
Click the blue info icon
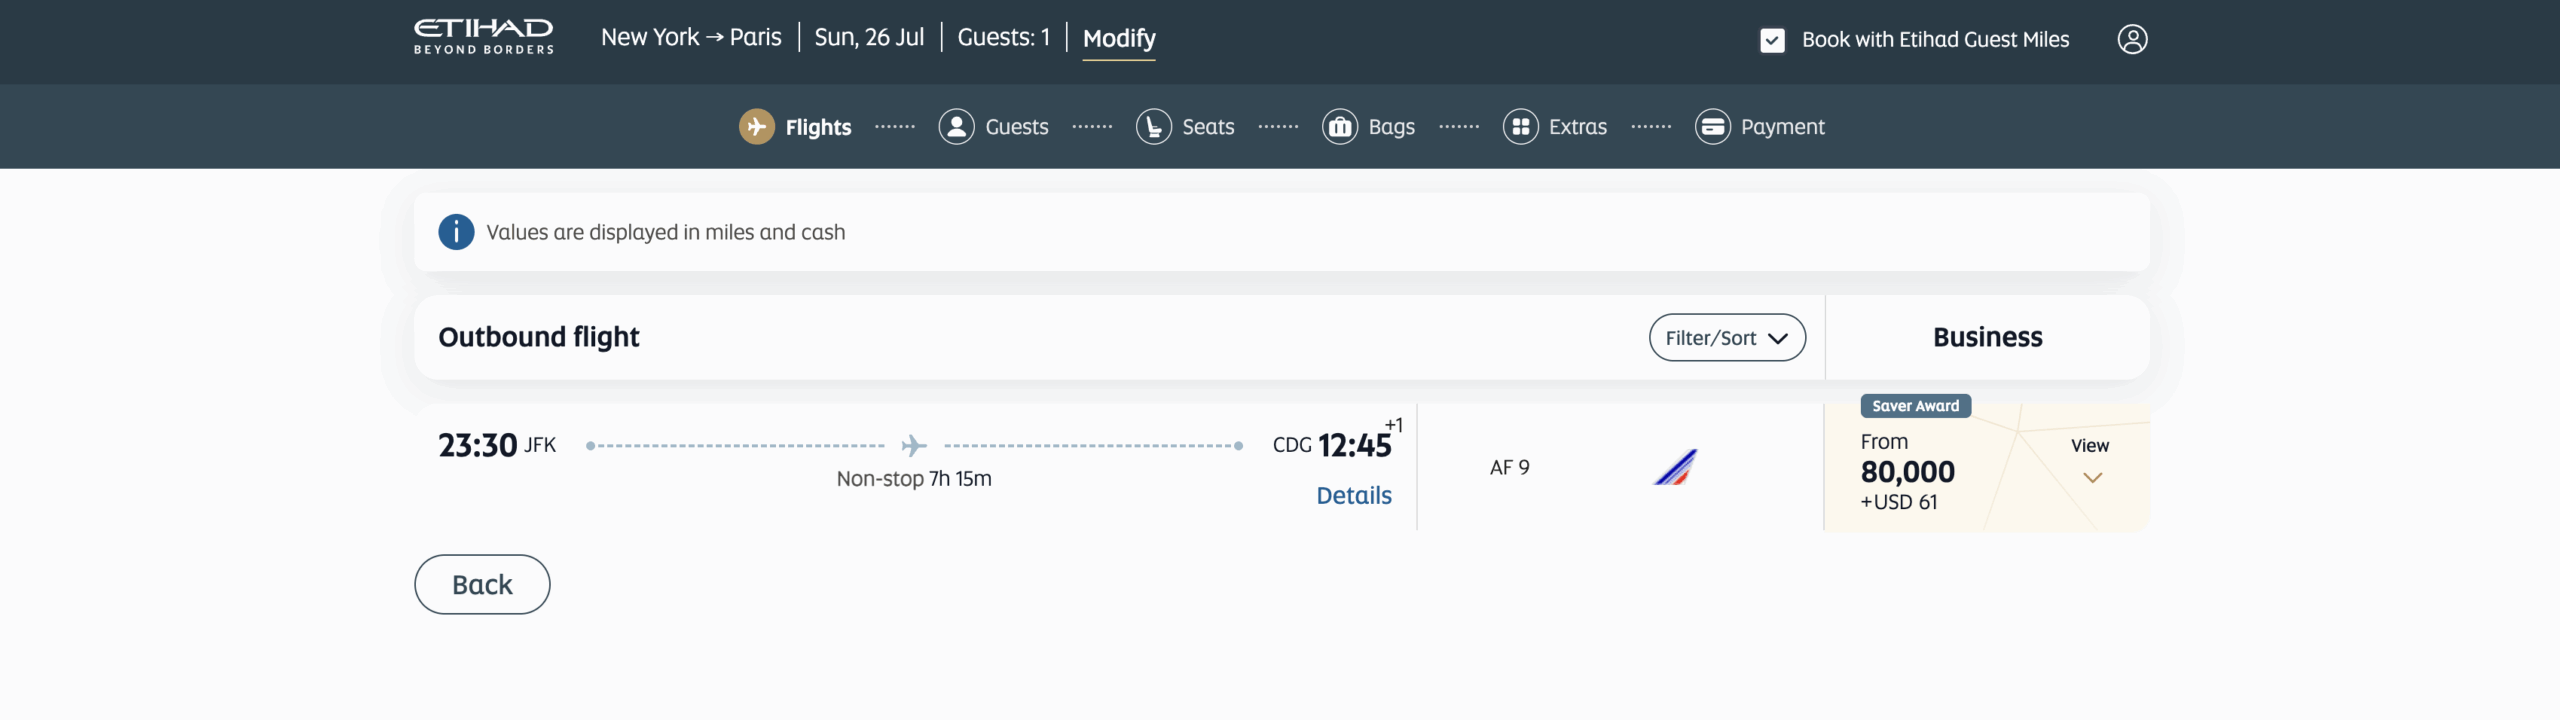click(x=456, y=232)
